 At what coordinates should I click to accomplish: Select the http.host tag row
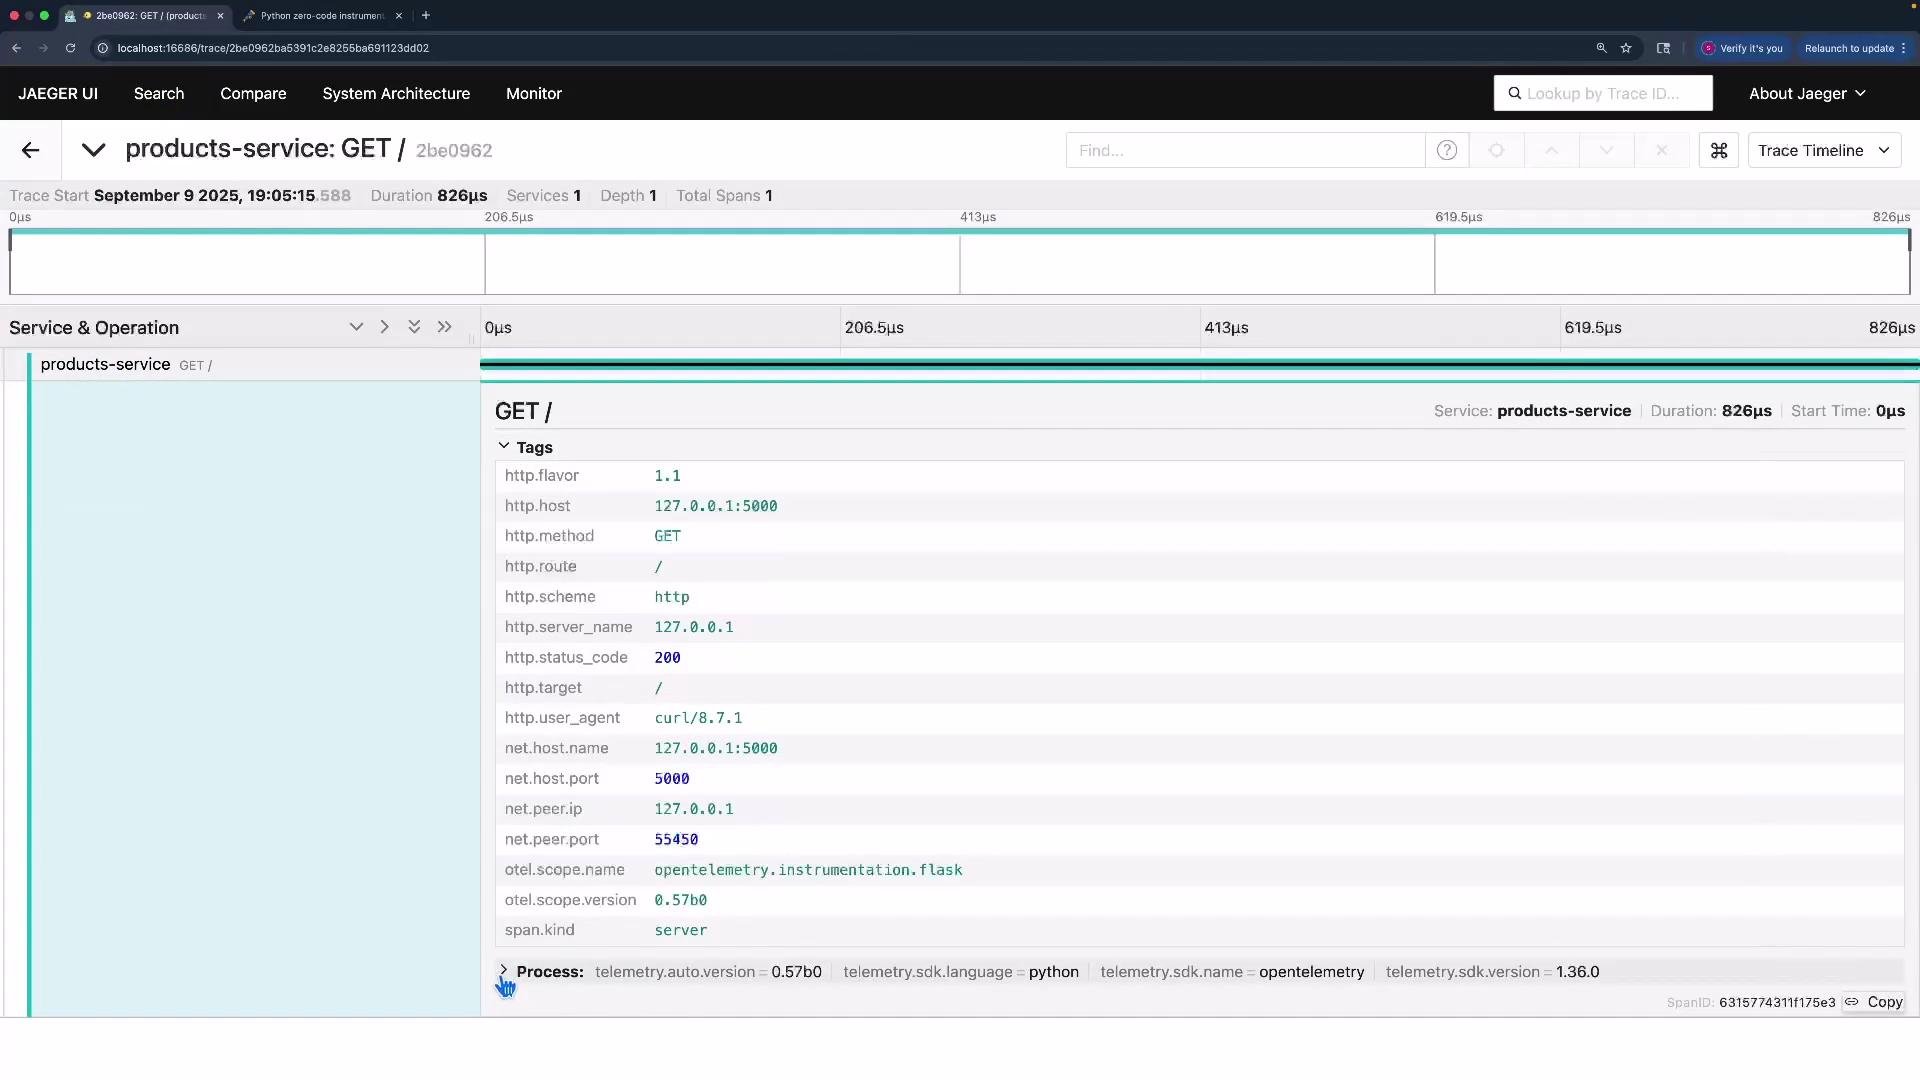(1199, 506)
